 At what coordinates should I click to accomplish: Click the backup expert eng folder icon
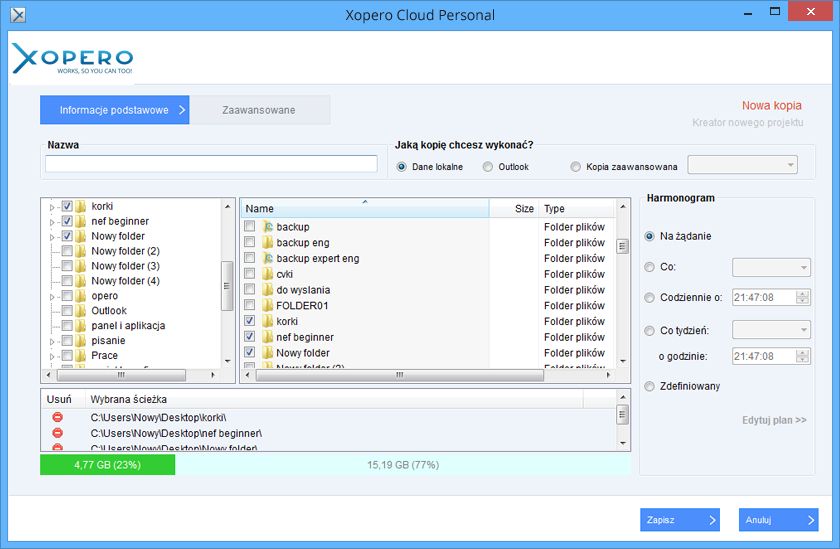point(268,258)
